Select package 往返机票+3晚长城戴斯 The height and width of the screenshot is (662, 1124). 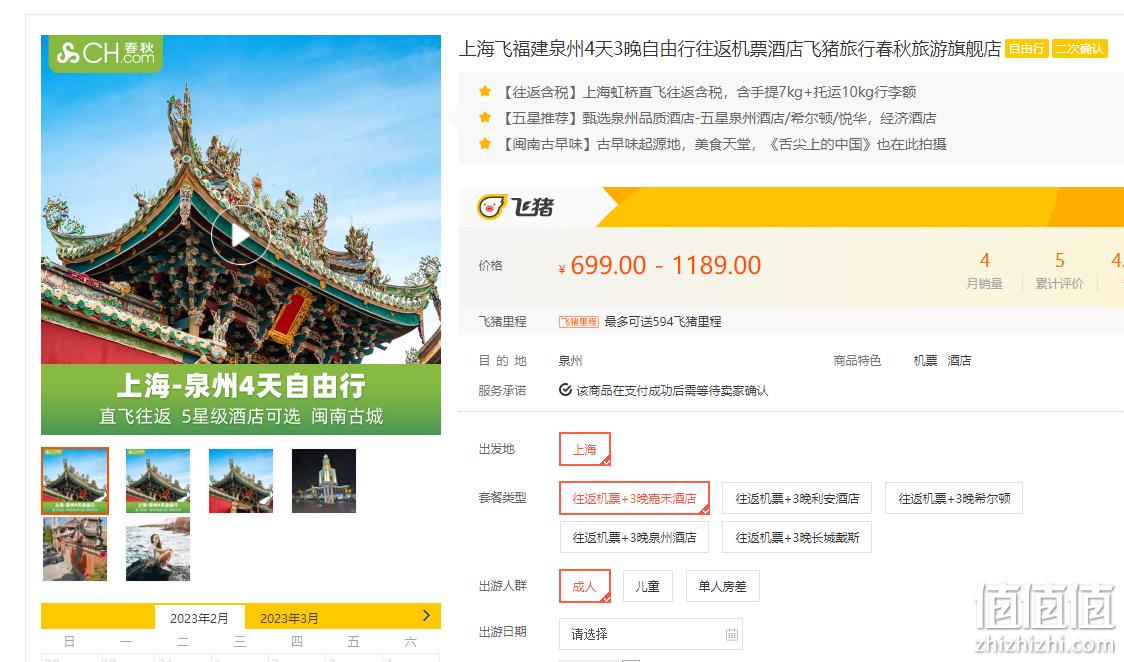click(797, 537)
